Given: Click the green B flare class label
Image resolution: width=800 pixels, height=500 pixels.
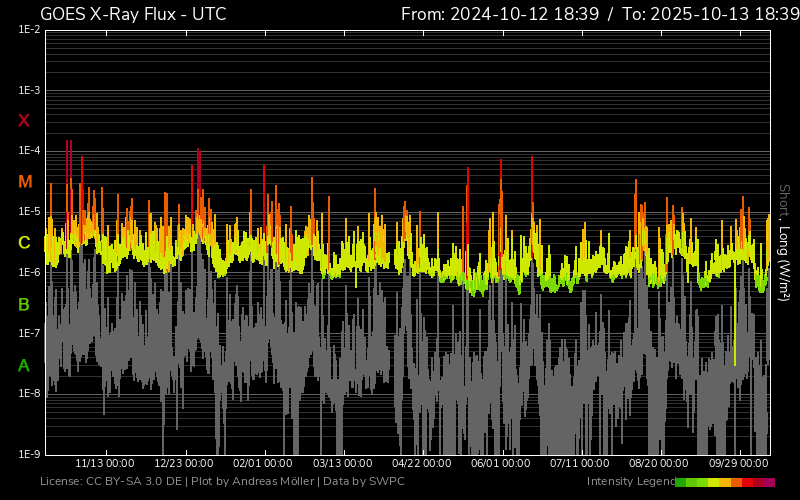Looking at the screenshot, I should point(24,304).
